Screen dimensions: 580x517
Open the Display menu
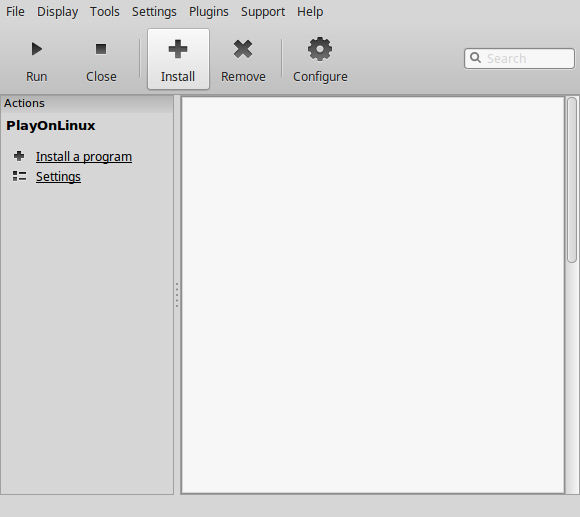(x=57, y=11)
